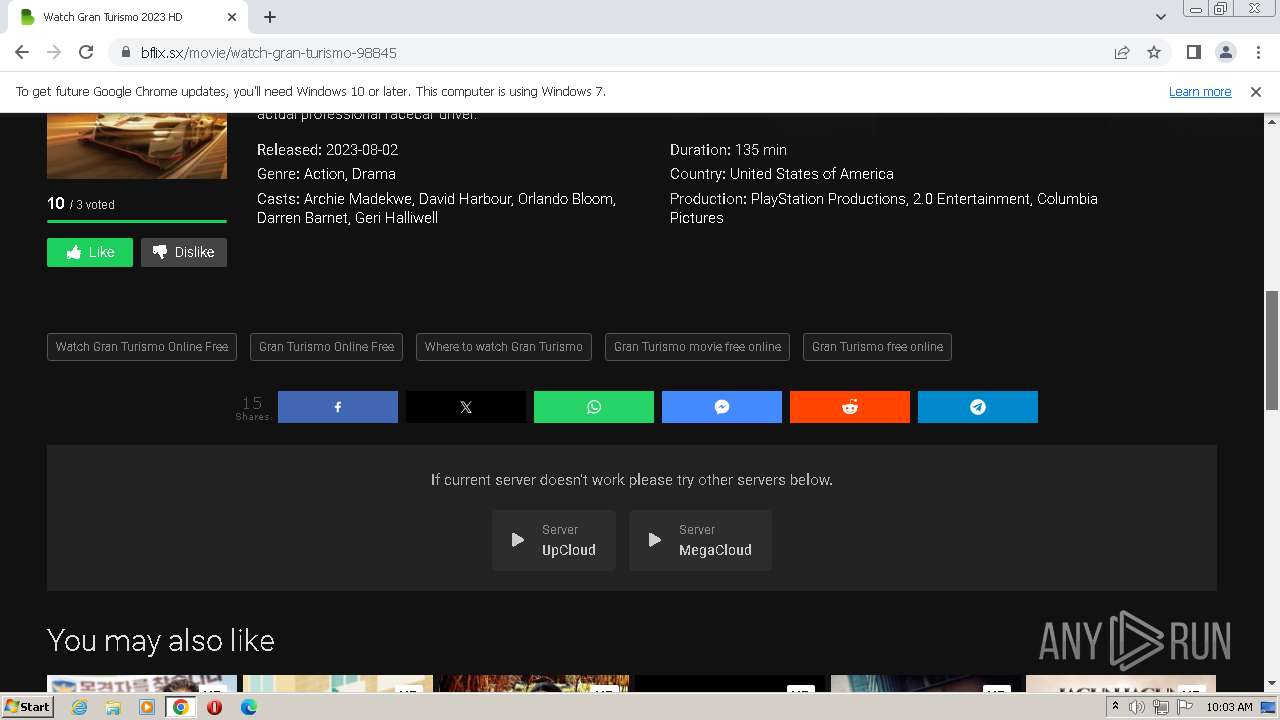Play using MegaCloud server
Viewport: 1280px width, 720px height.
[700, 540]
